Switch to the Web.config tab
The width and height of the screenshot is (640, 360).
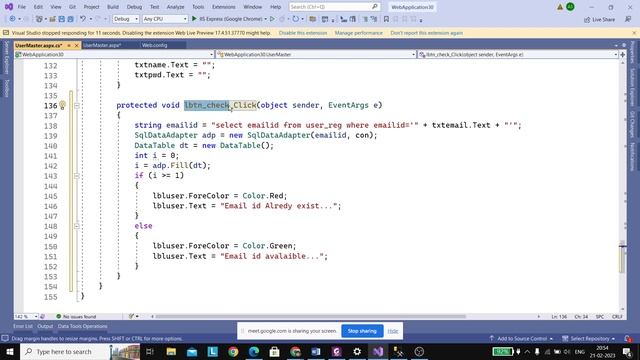click(154, 45)
